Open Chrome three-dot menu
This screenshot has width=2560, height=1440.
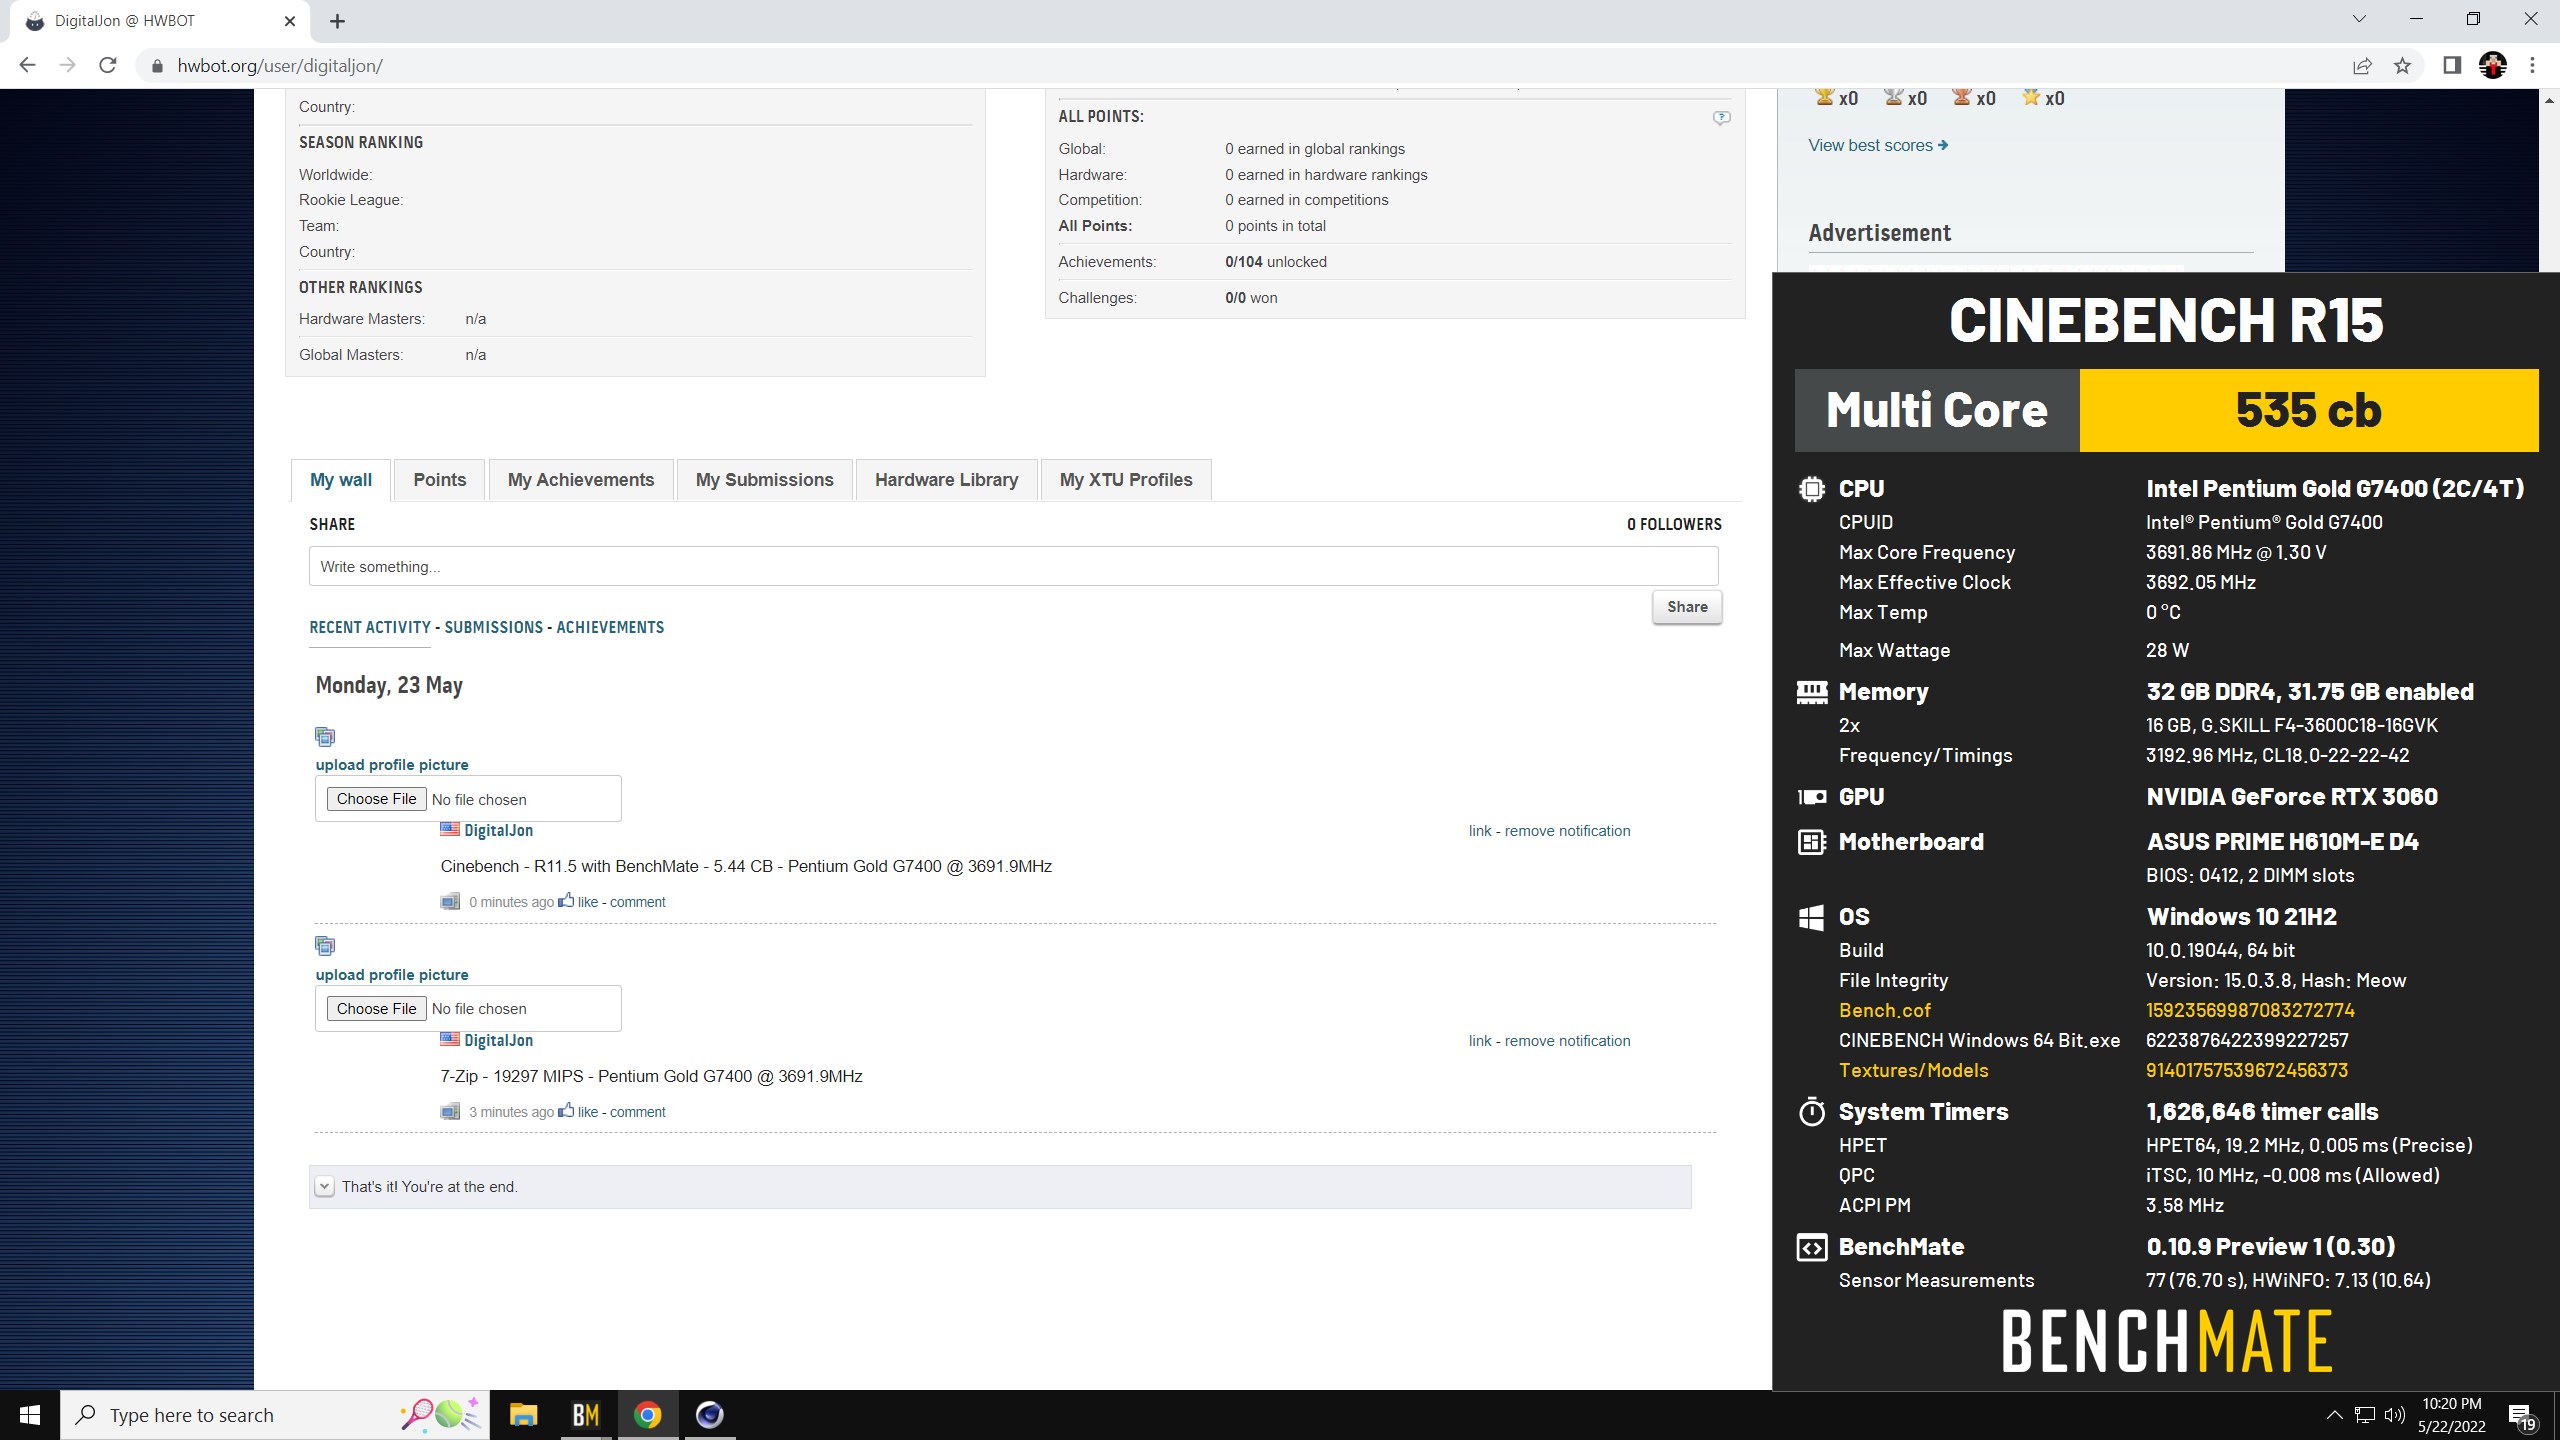pos(2532,66)
